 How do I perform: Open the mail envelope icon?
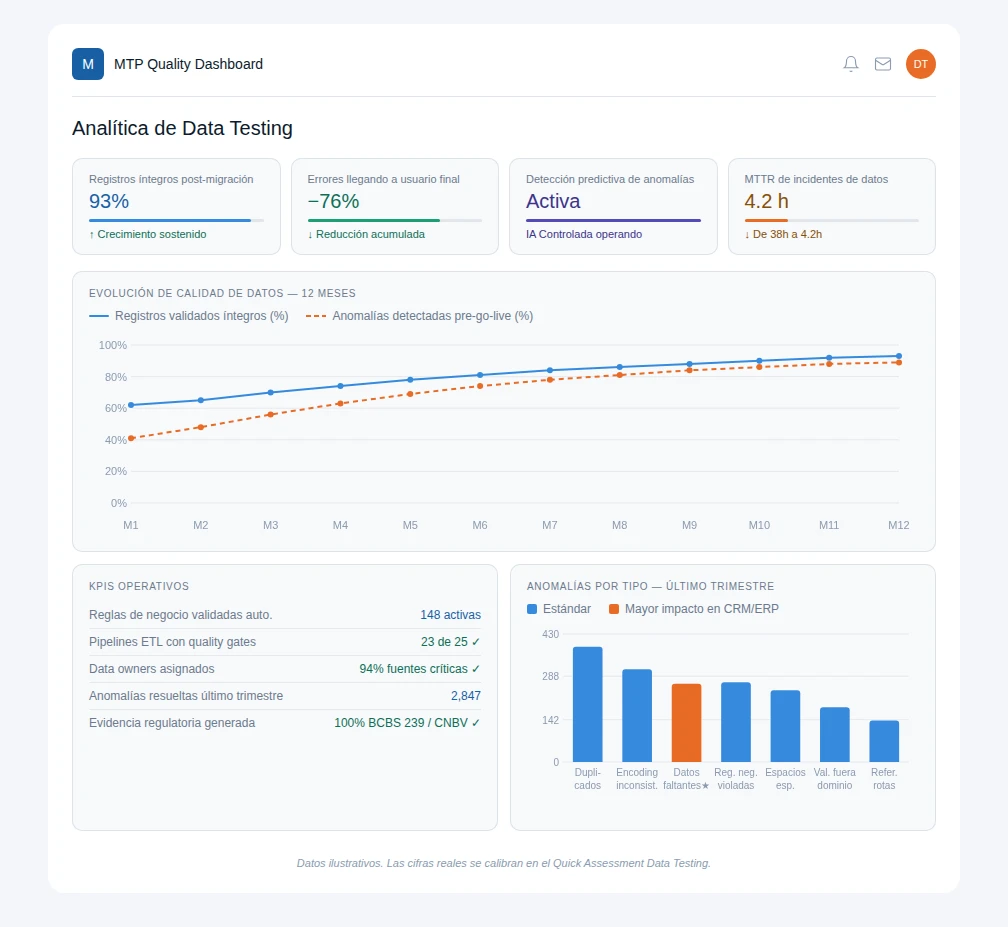tap(883, 64)
